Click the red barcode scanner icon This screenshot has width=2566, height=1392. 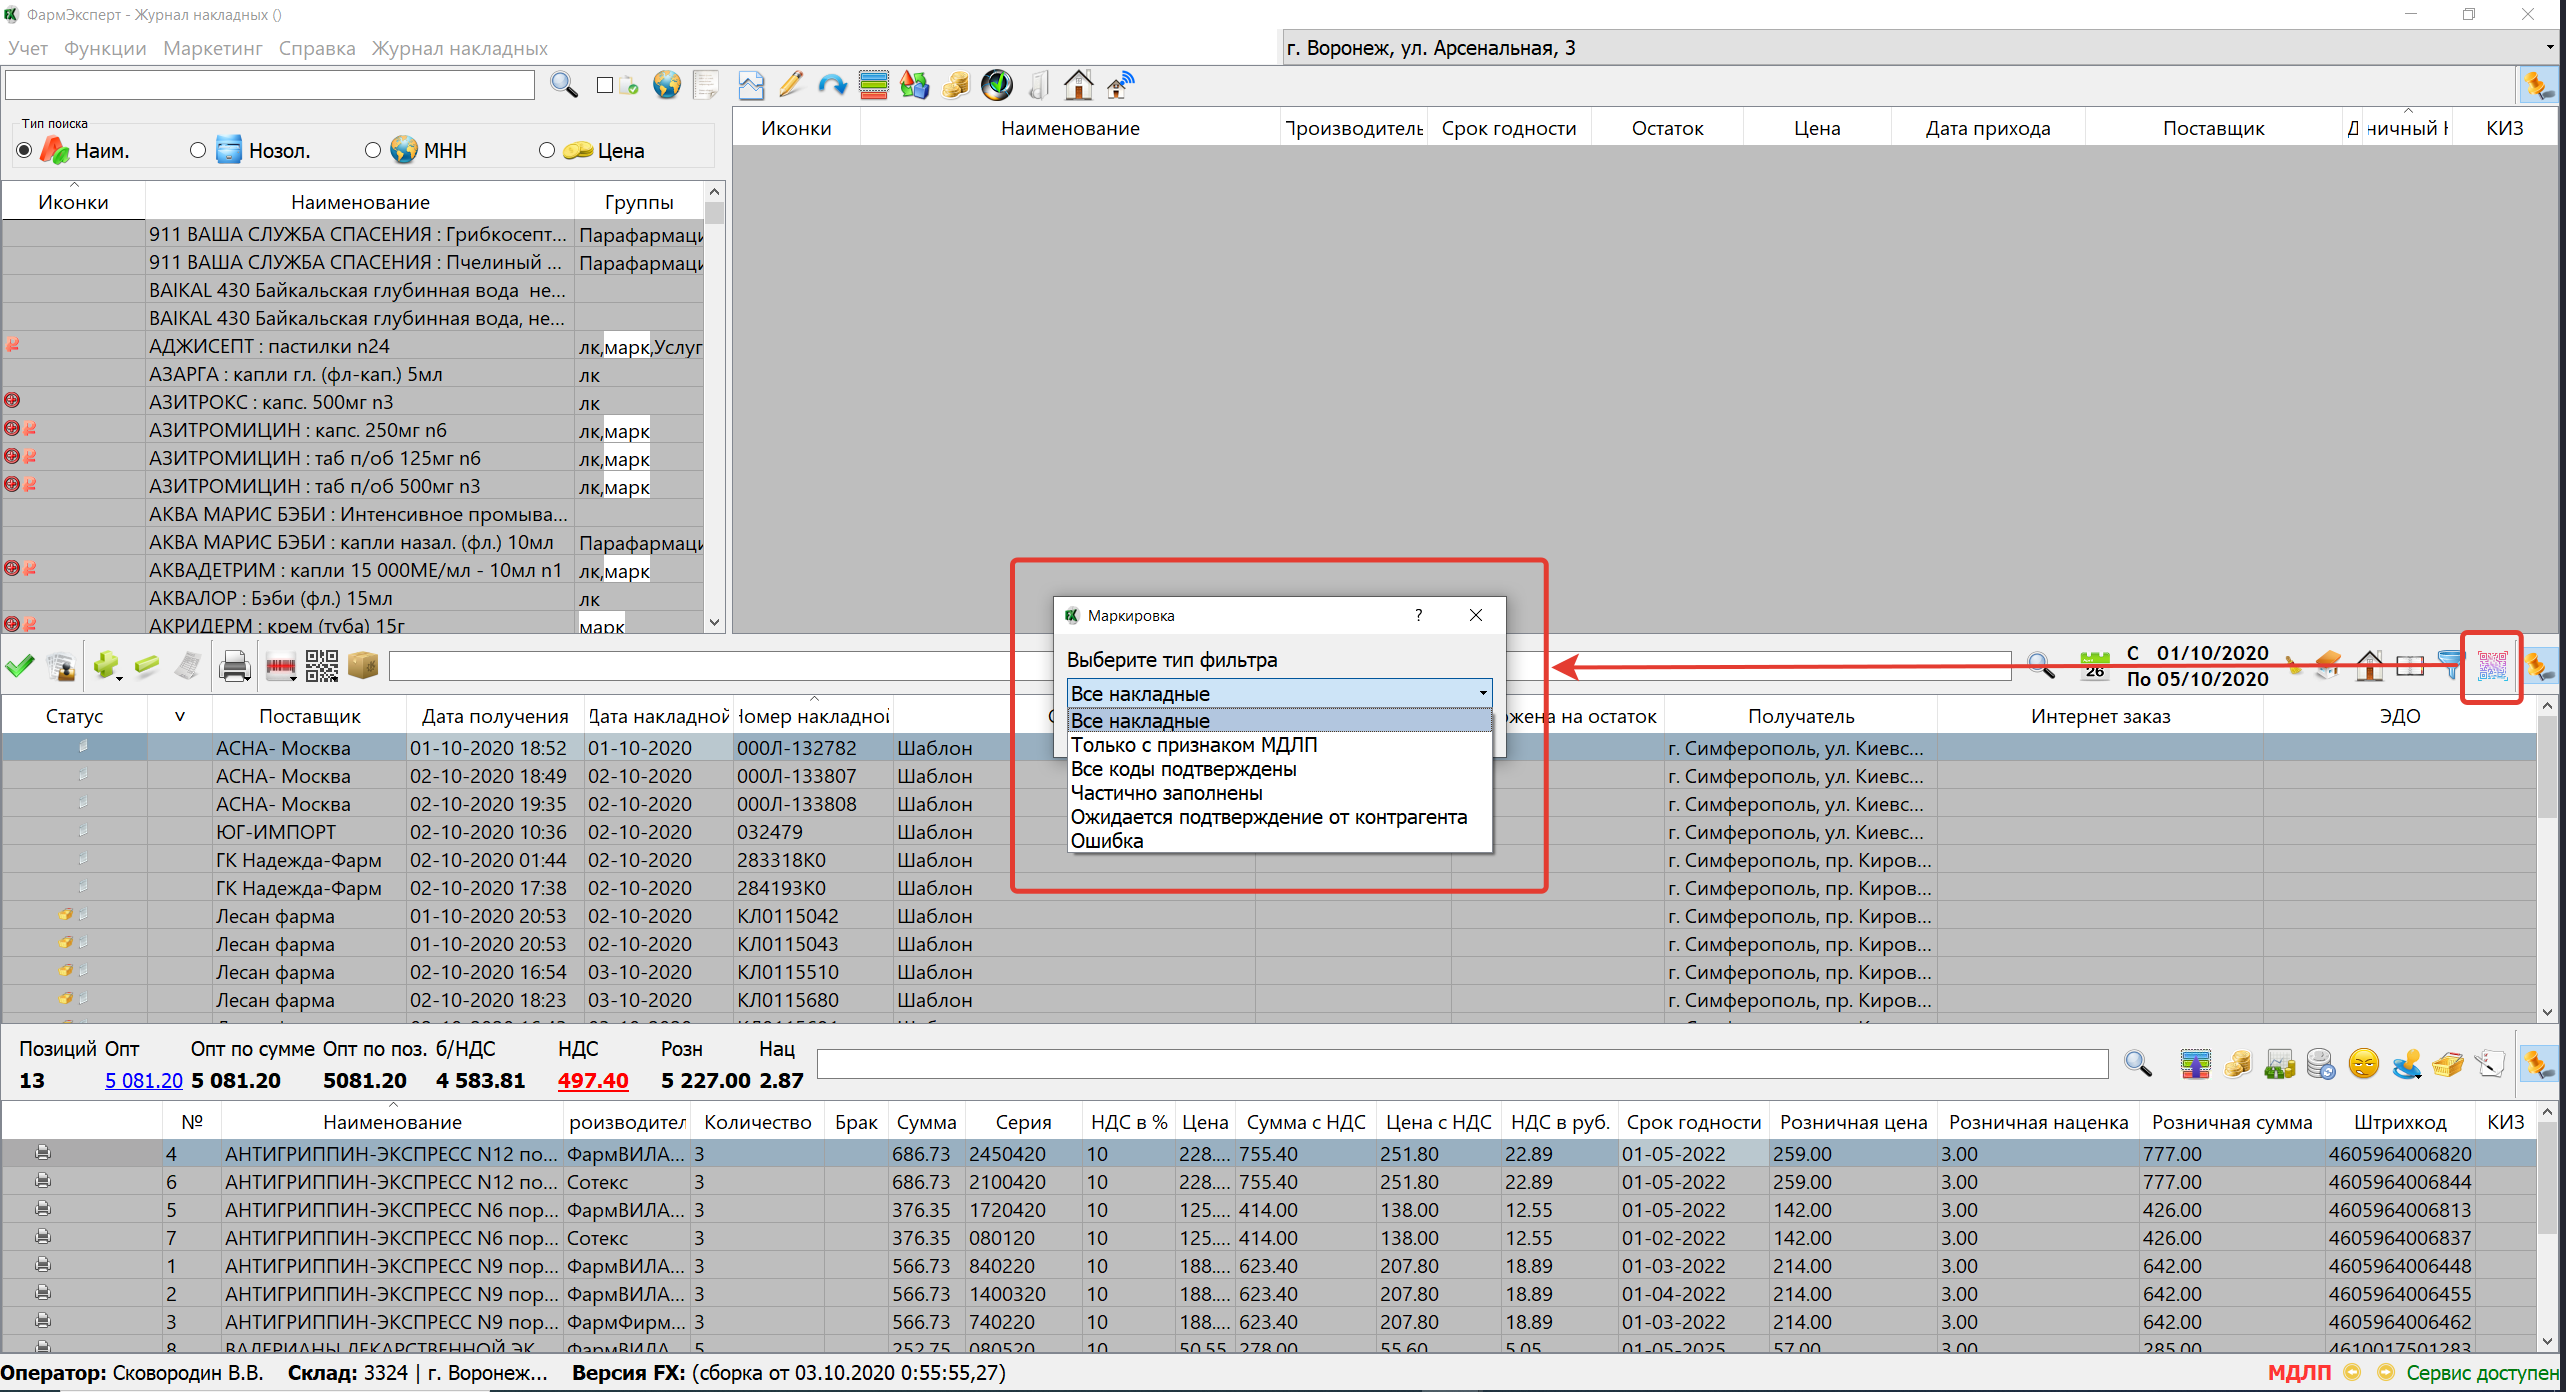pyautogui.click(x=279, y=666)
